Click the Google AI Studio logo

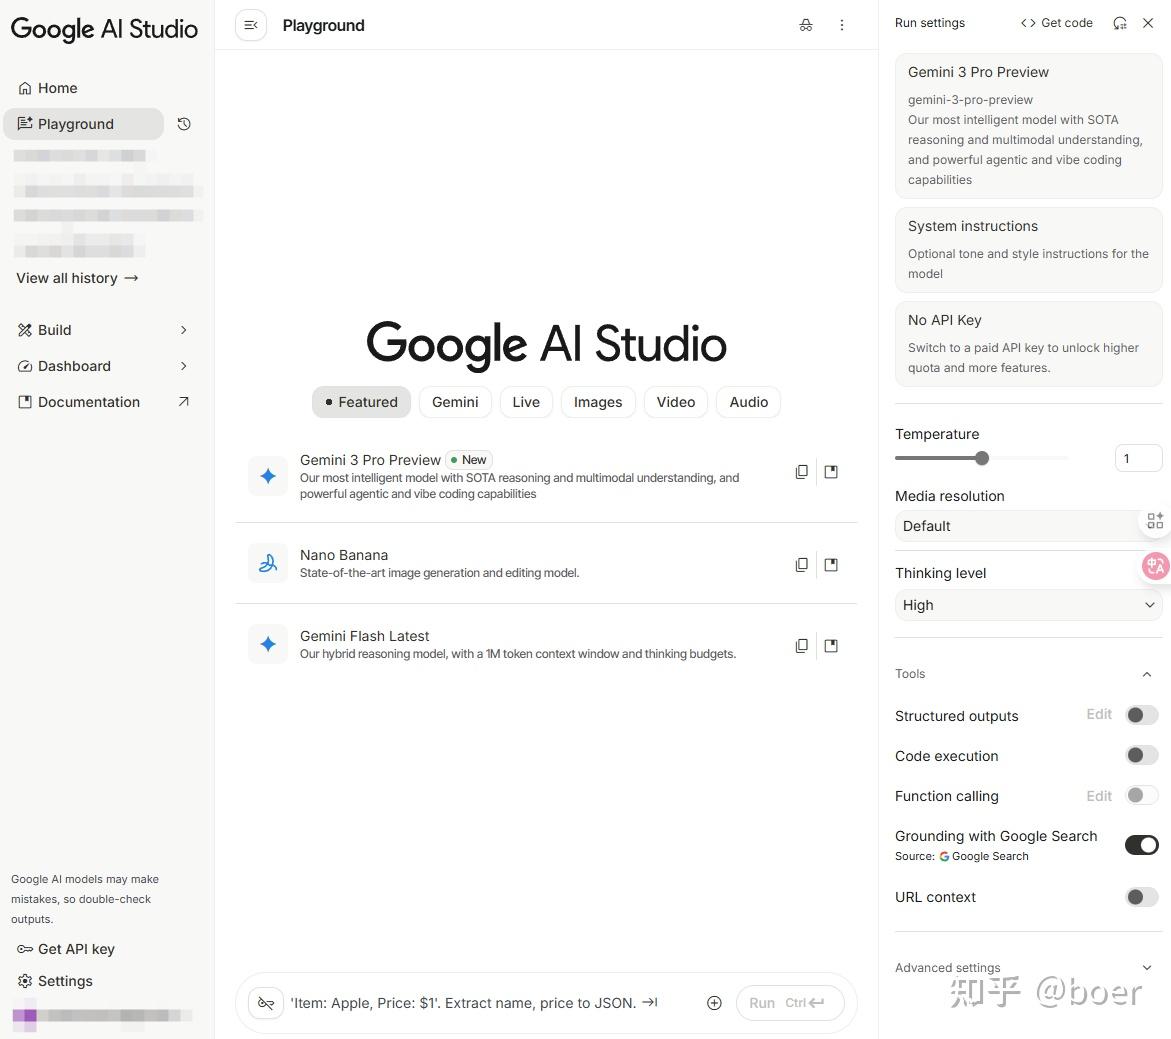104,29
